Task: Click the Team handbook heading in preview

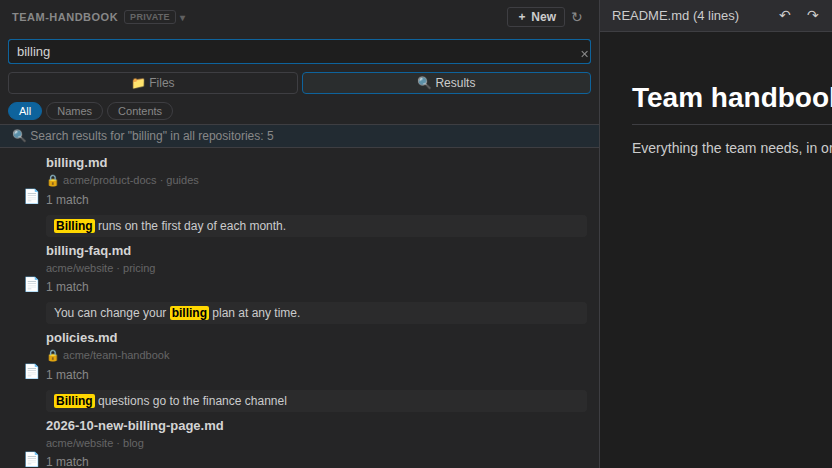Action: pyautogui.click(x=732, y=98)
